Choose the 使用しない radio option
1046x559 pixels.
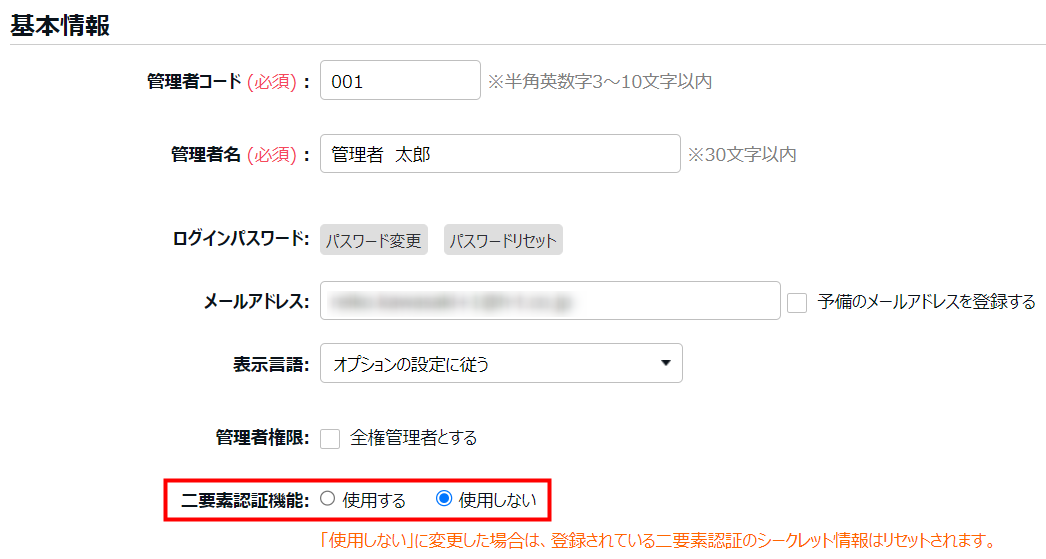click(445, 499)
